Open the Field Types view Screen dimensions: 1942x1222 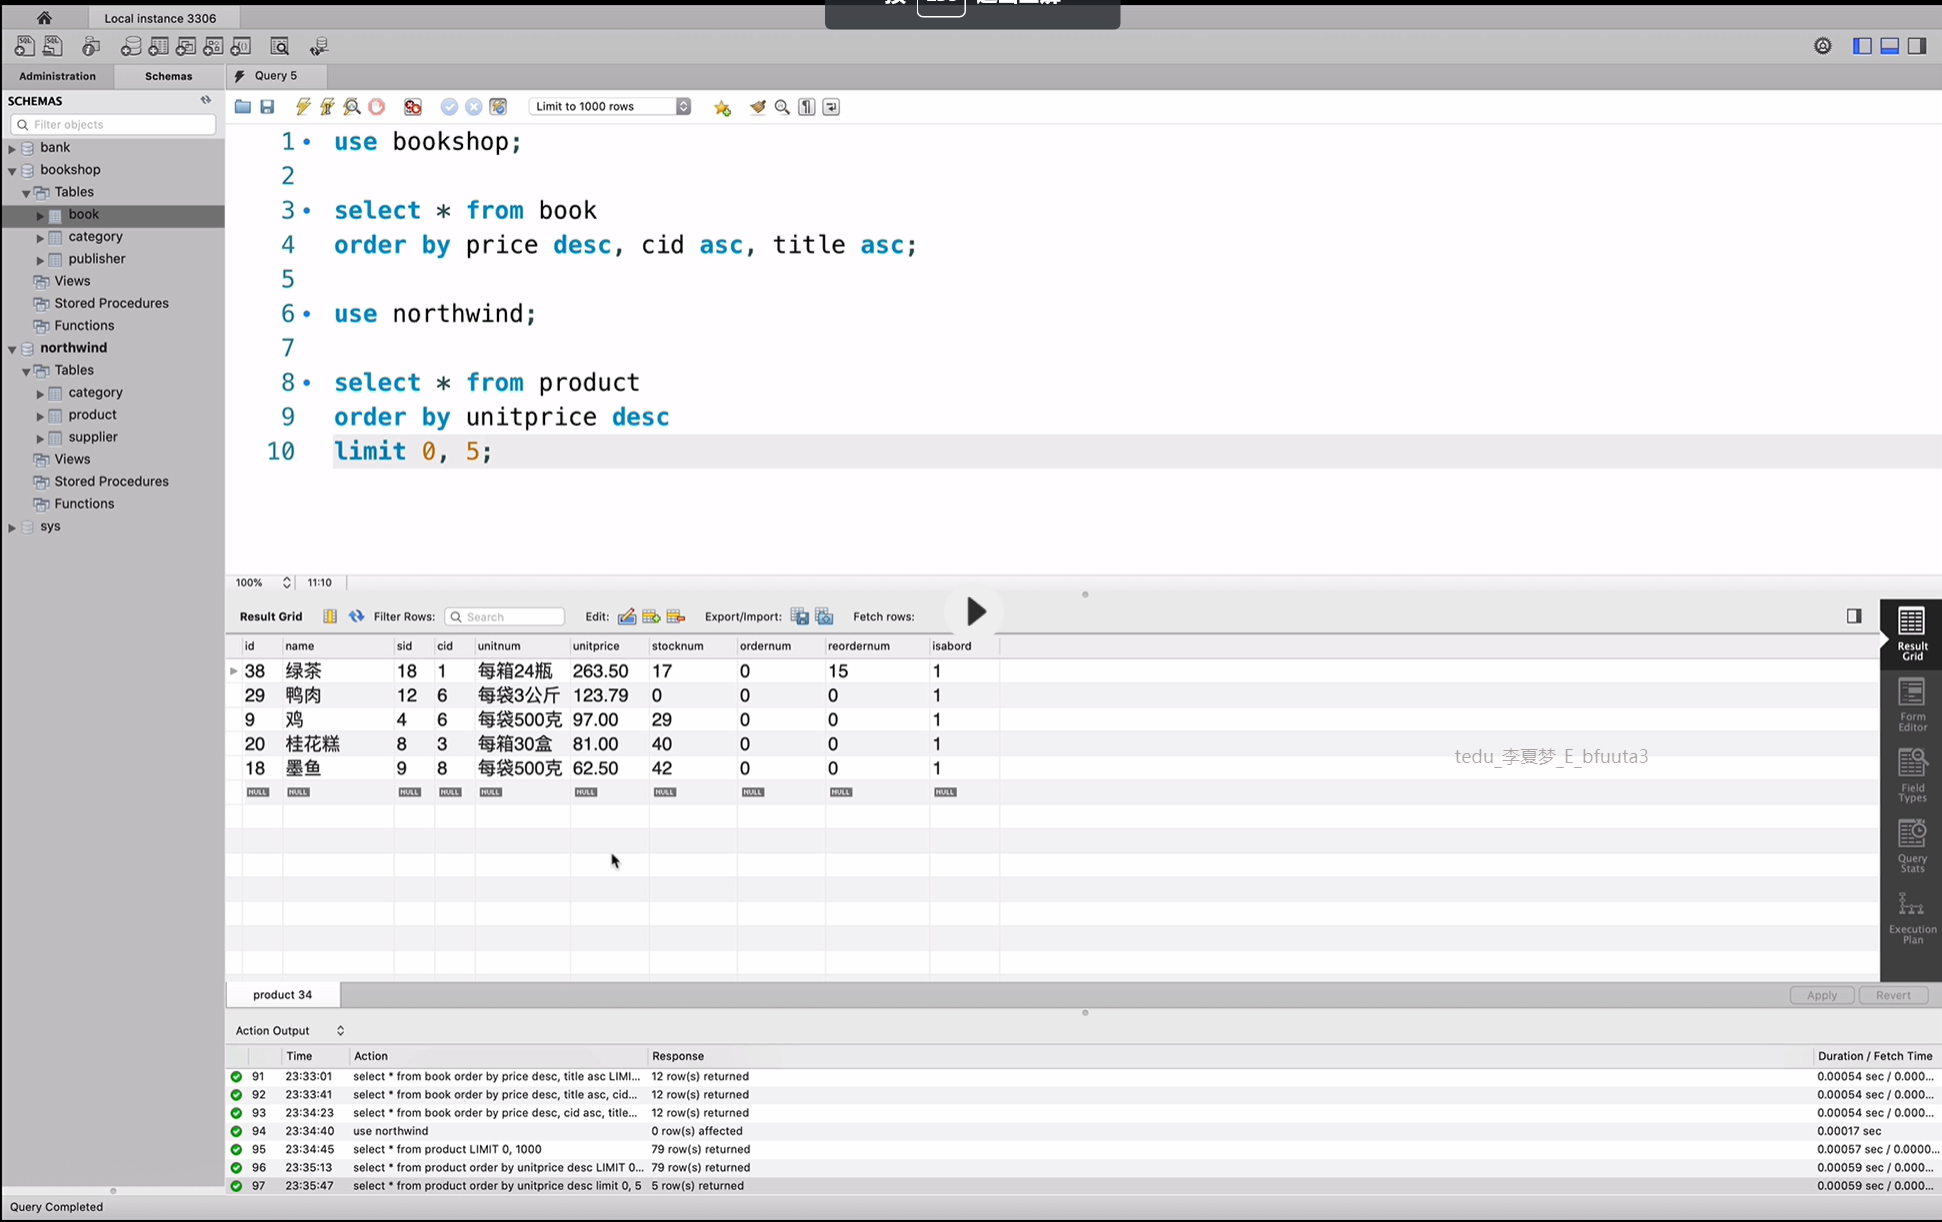tap(1912, 775)
